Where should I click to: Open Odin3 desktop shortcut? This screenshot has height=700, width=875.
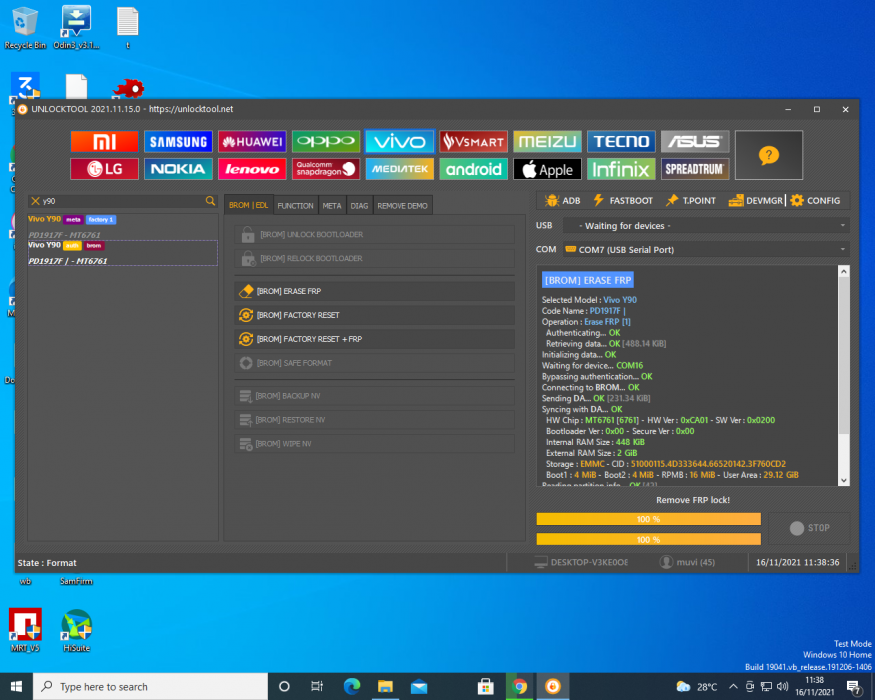tap(76, 27)
